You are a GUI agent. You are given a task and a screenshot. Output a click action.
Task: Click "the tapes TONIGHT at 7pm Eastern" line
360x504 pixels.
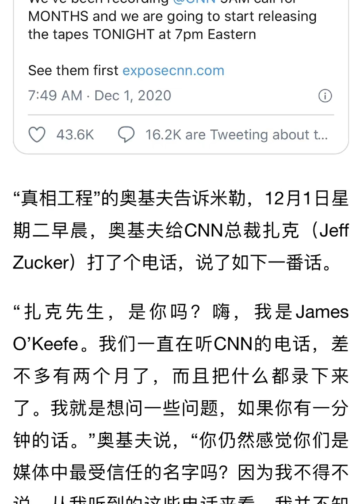[x=142, y=35]
